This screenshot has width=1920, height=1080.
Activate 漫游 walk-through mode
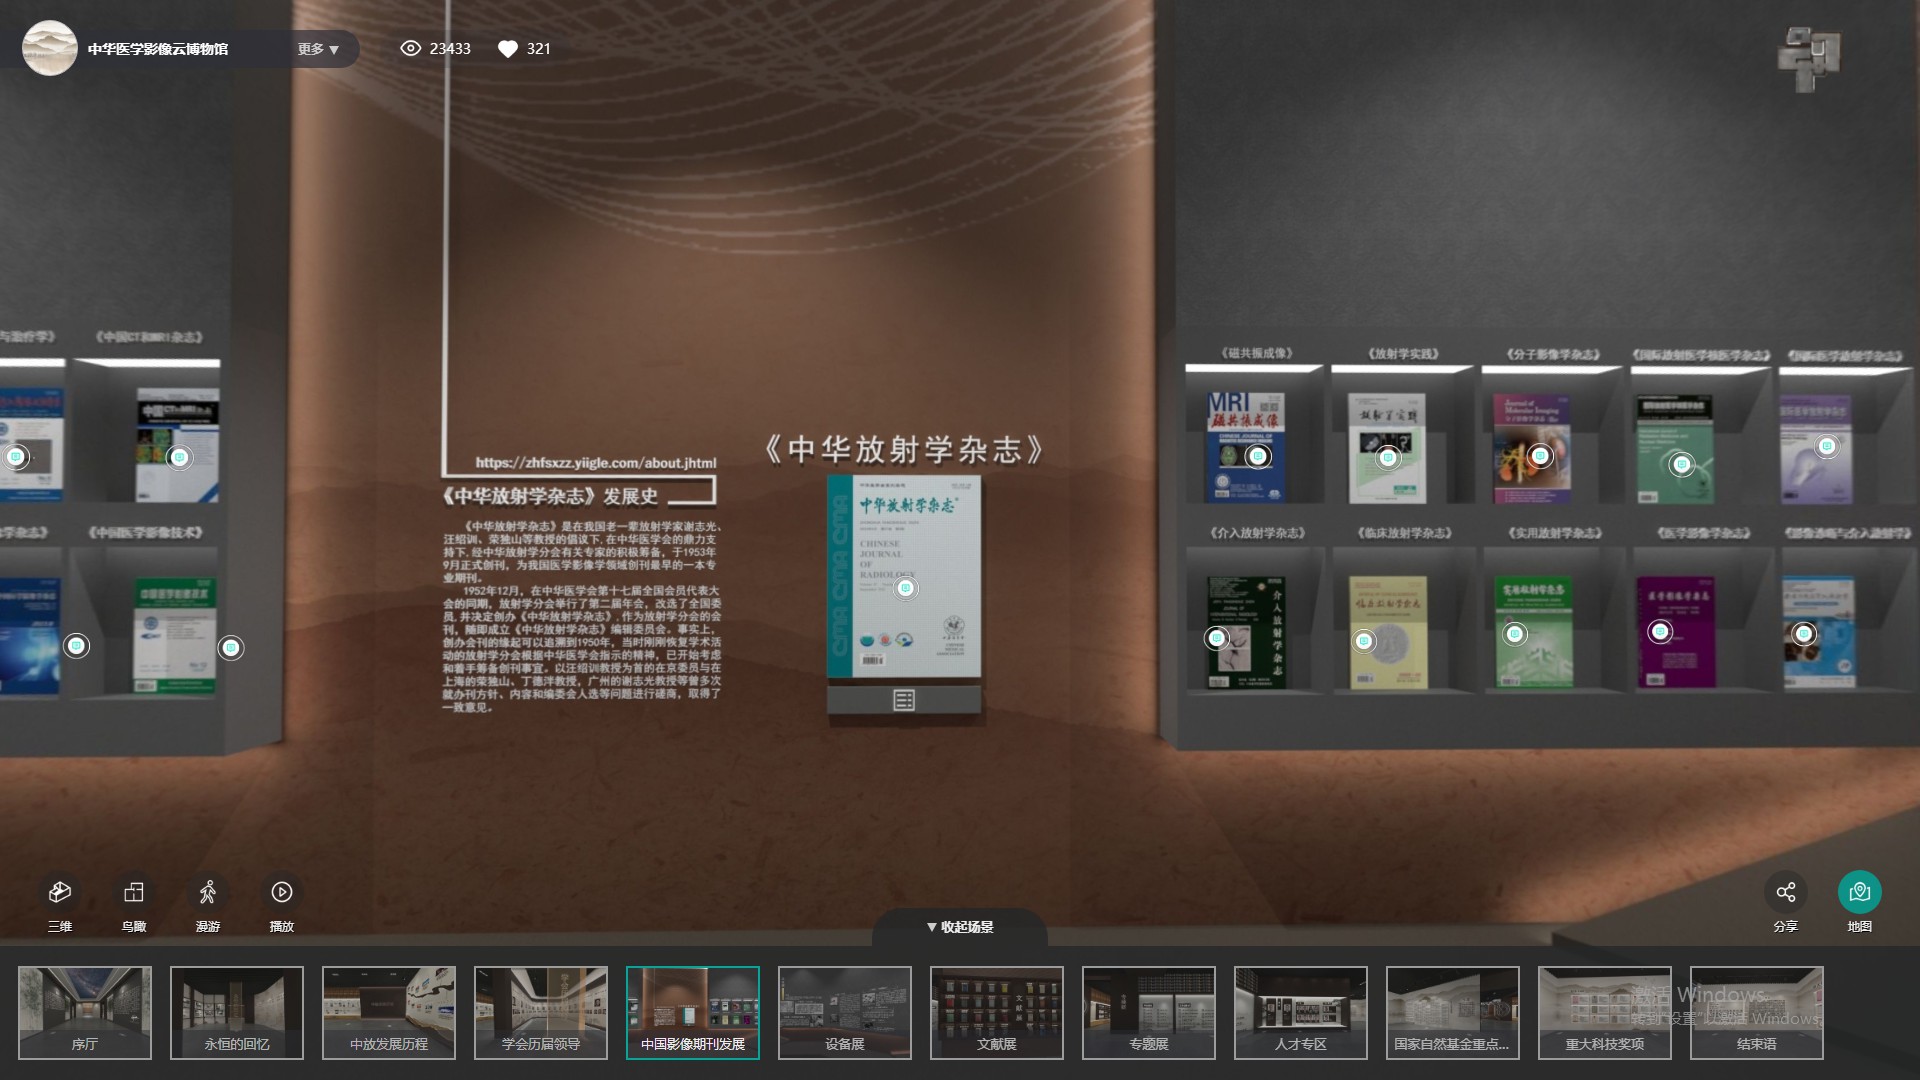(208, 892)
